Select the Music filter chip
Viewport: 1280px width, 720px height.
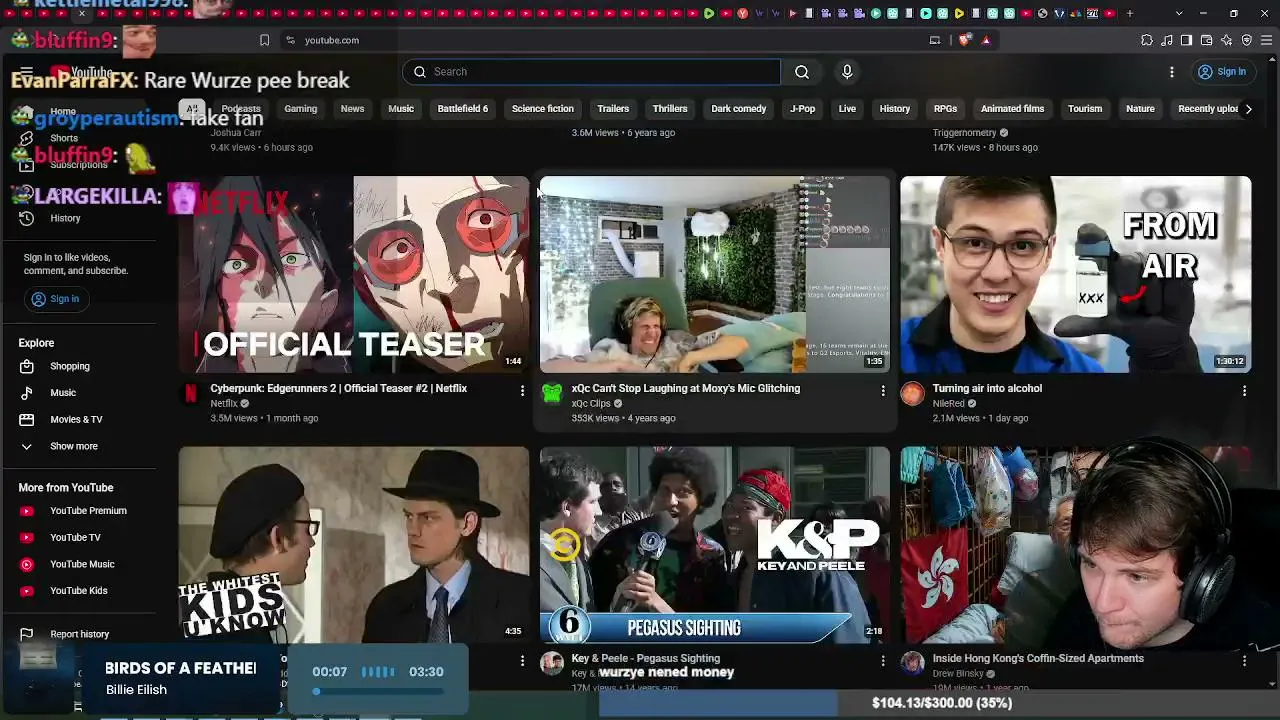(401, 109)
